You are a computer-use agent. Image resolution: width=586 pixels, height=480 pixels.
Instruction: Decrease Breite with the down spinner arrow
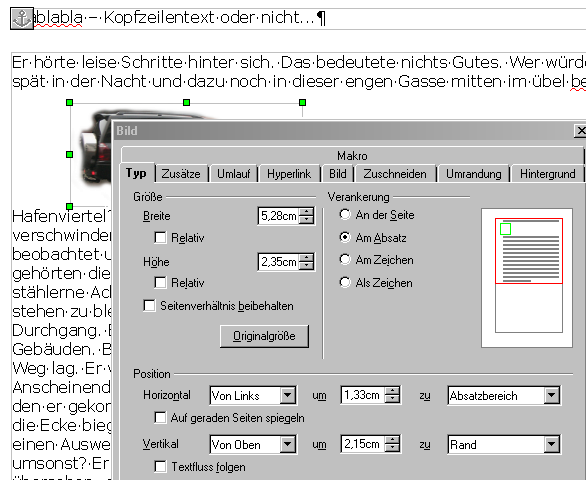[307, 220]
